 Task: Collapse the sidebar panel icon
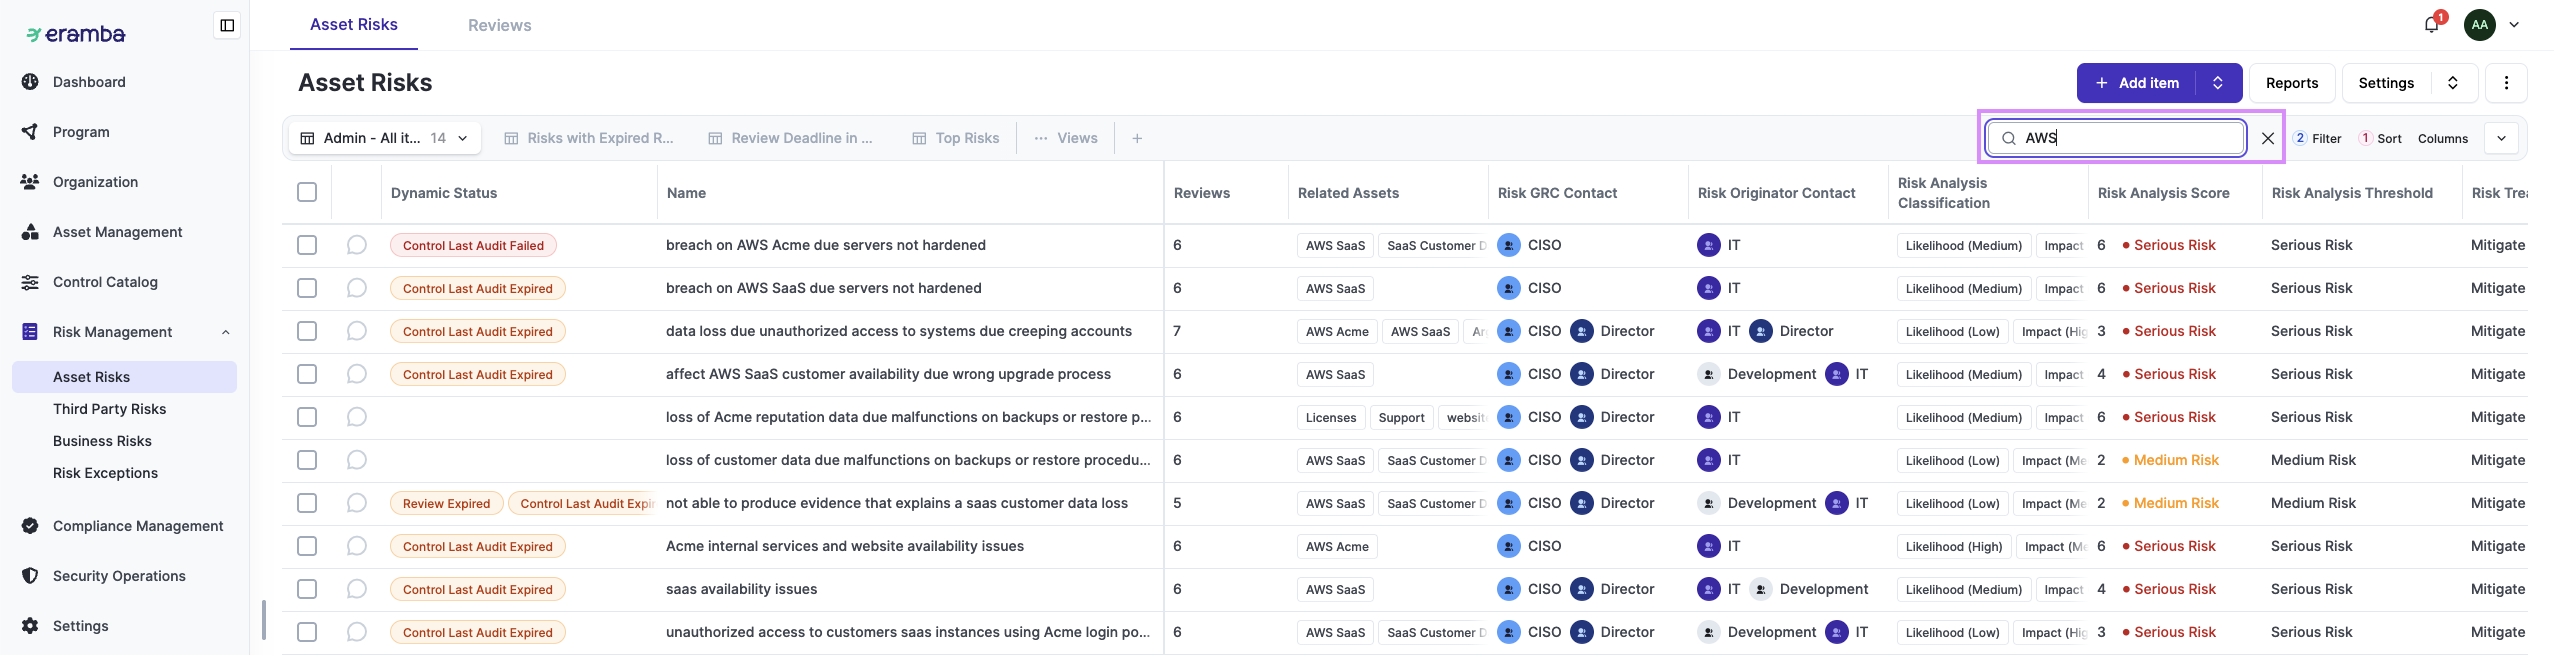227,25
